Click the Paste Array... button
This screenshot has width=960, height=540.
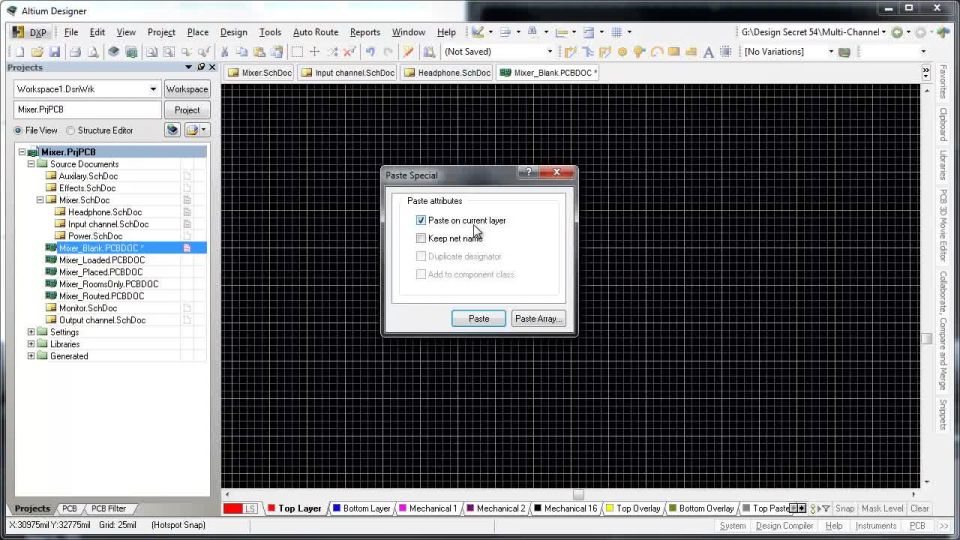click(538, 318)
